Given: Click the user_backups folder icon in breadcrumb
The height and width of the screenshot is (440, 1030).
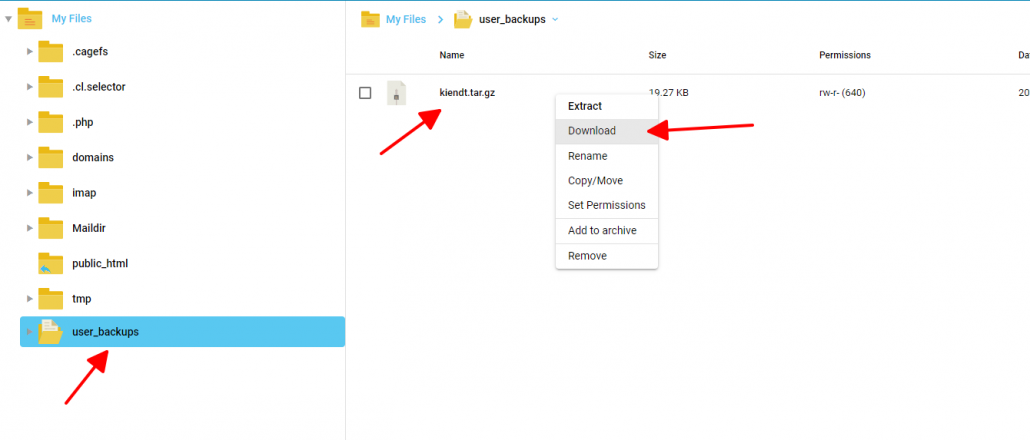Looking at the screenshot, I should pyautogui.click(x=463, y=19).
